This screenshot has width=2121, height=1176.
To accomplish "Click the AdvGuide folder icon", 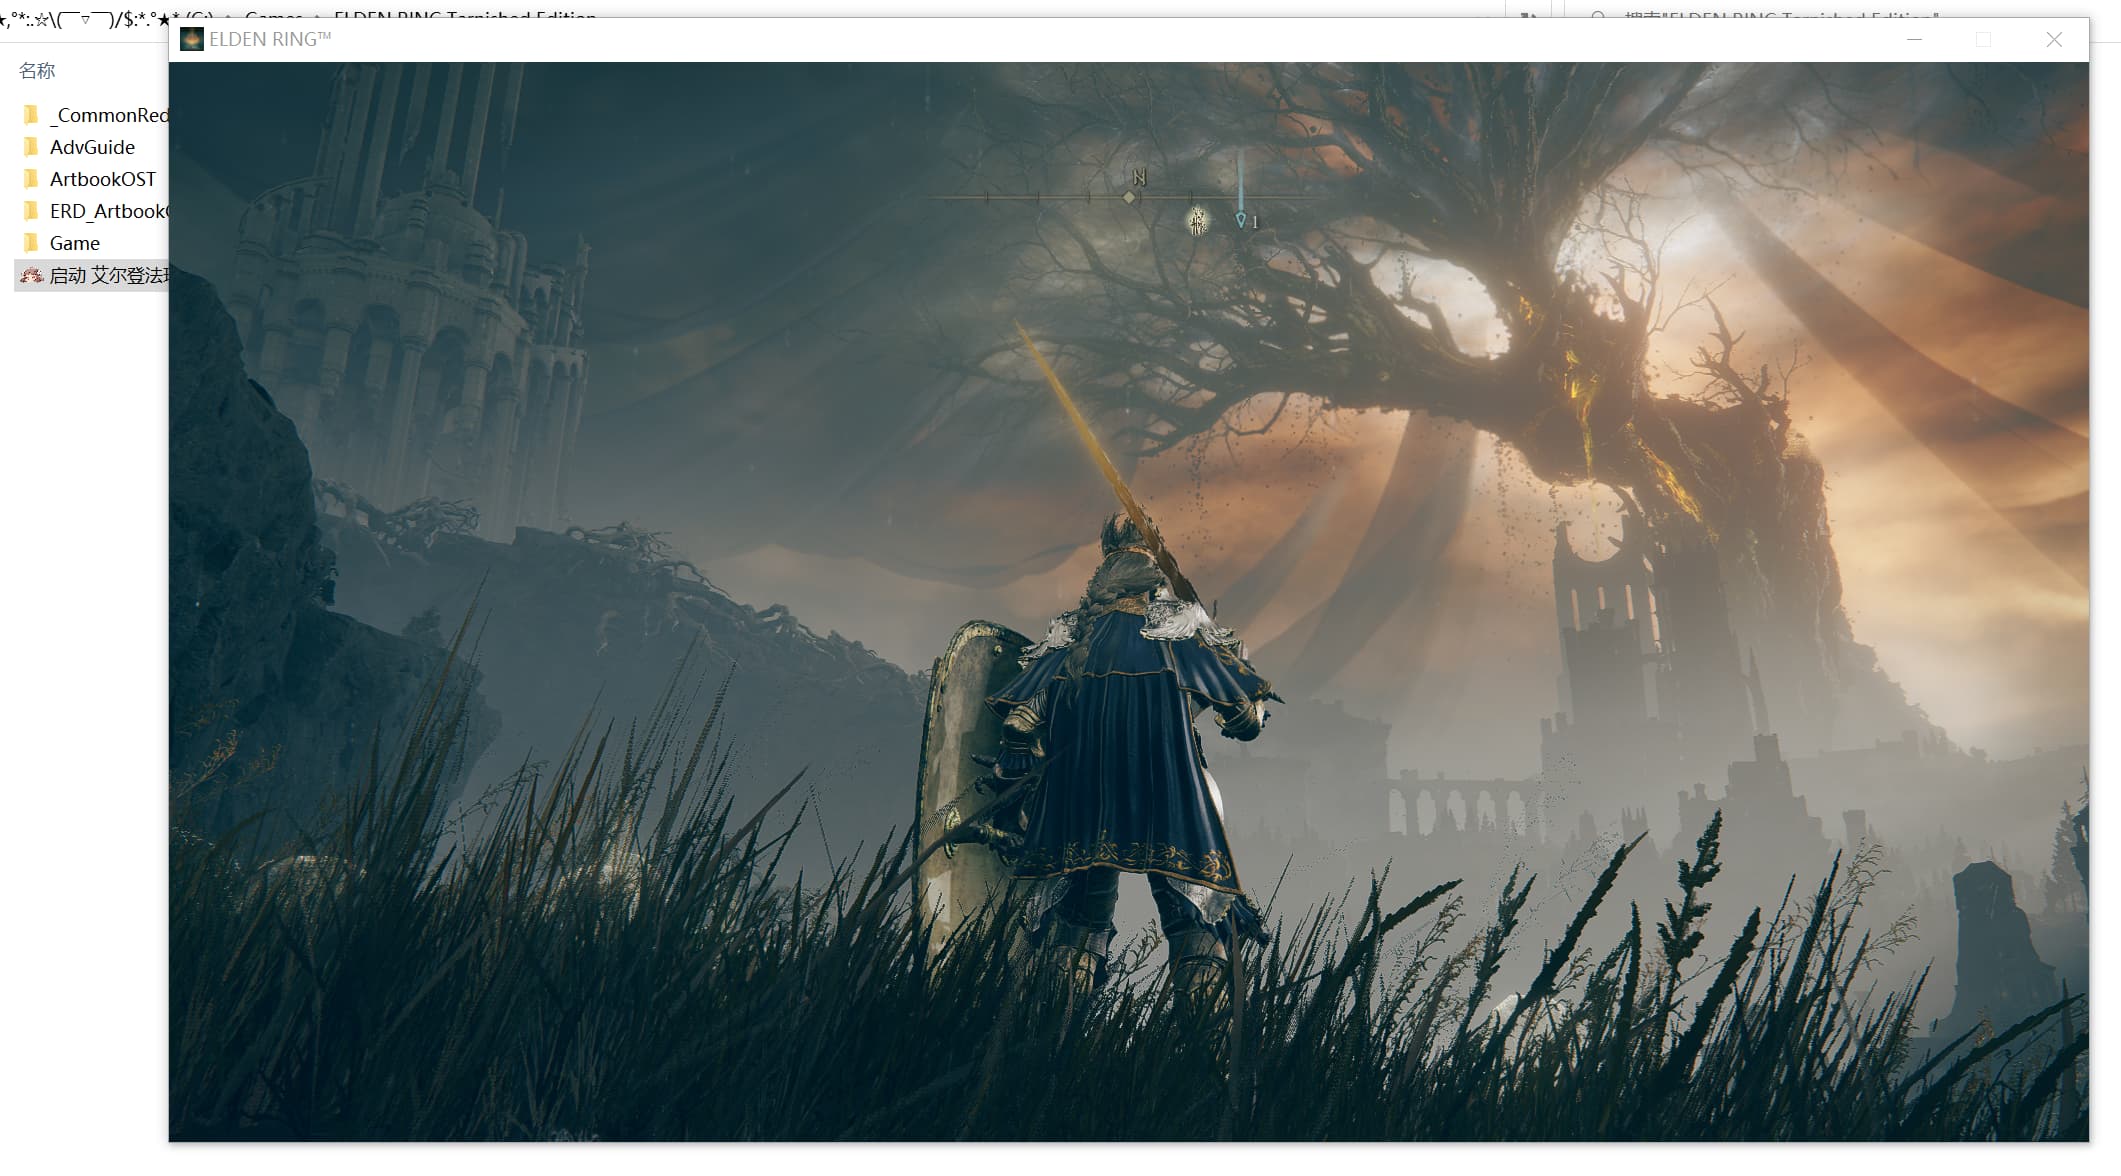I will coord(31,147).
